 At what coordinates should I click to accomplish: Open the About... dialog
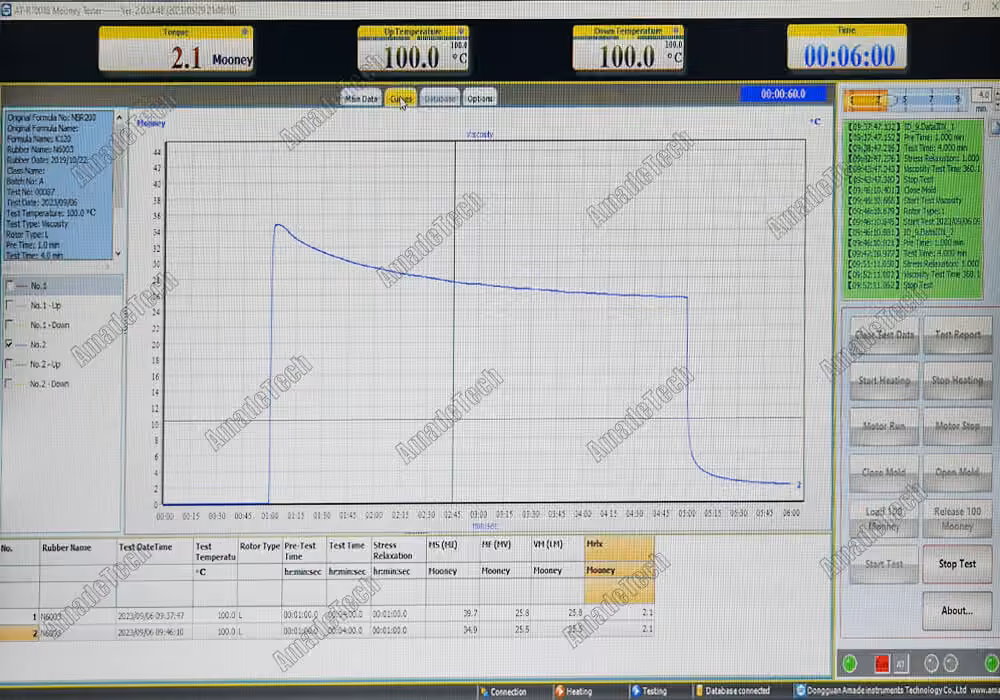click(x=957, y=611)
